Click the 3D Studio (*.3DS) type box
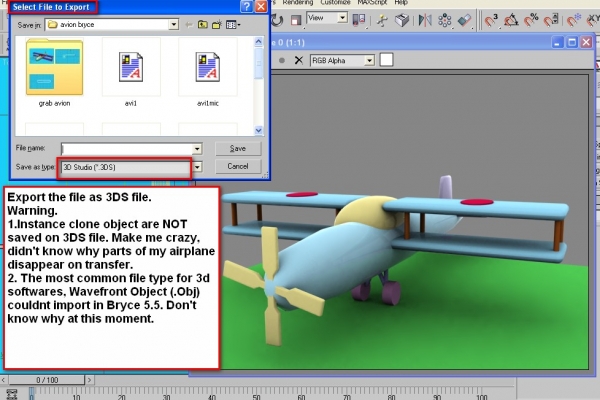600x400 pixels. pos(126,167)
